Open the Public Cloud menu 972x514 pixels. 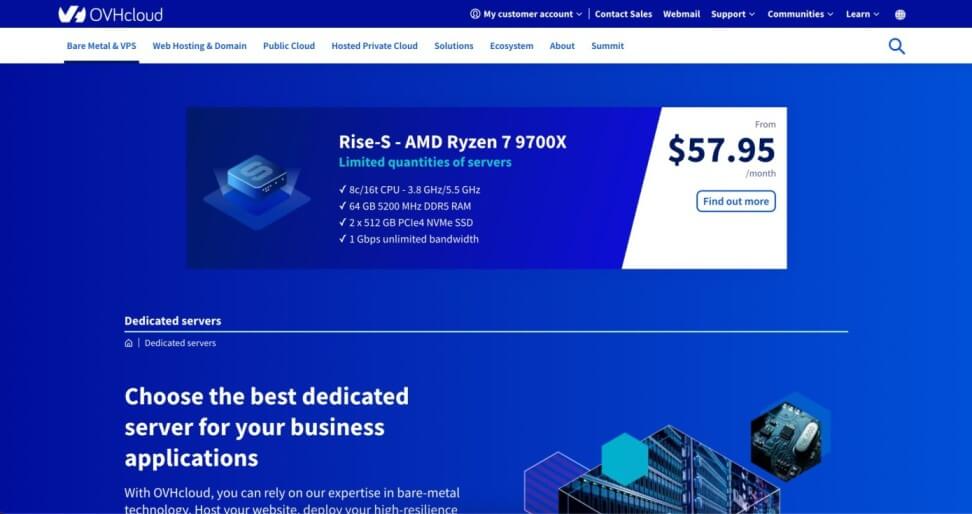click(x=289, y=46)
